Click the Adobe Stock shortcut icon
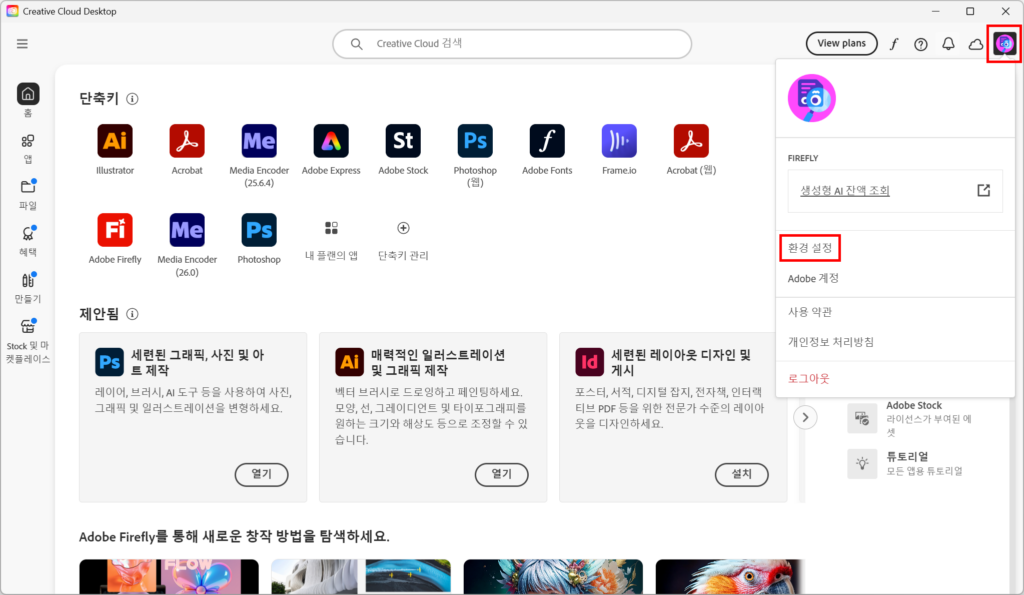Viewport: 1024px width, 595px height. click(x=403, y=141)
